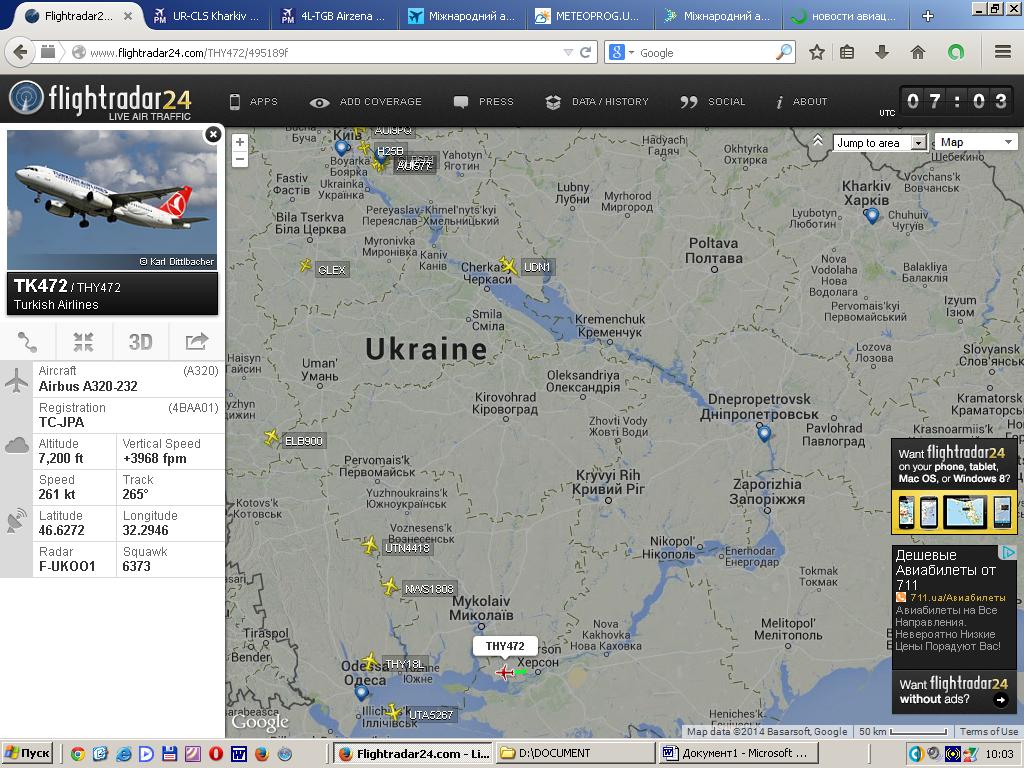
Task: Open the Map type dropdown
Action: (x=976, y=142)
